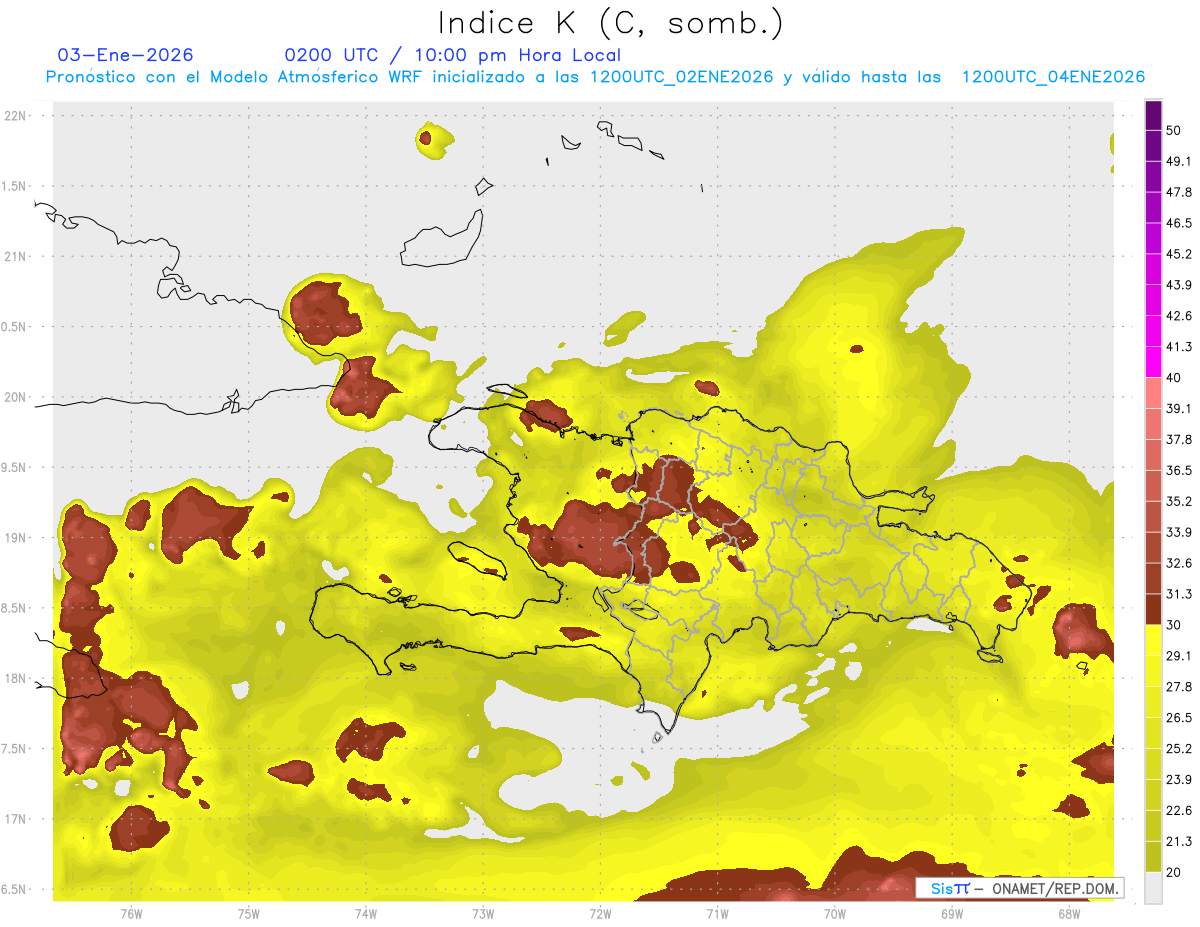This screenshot has width=1200, height=927.
Task: Pick the olive legend band between 20 and 21.3
Action: (1153, 857)
